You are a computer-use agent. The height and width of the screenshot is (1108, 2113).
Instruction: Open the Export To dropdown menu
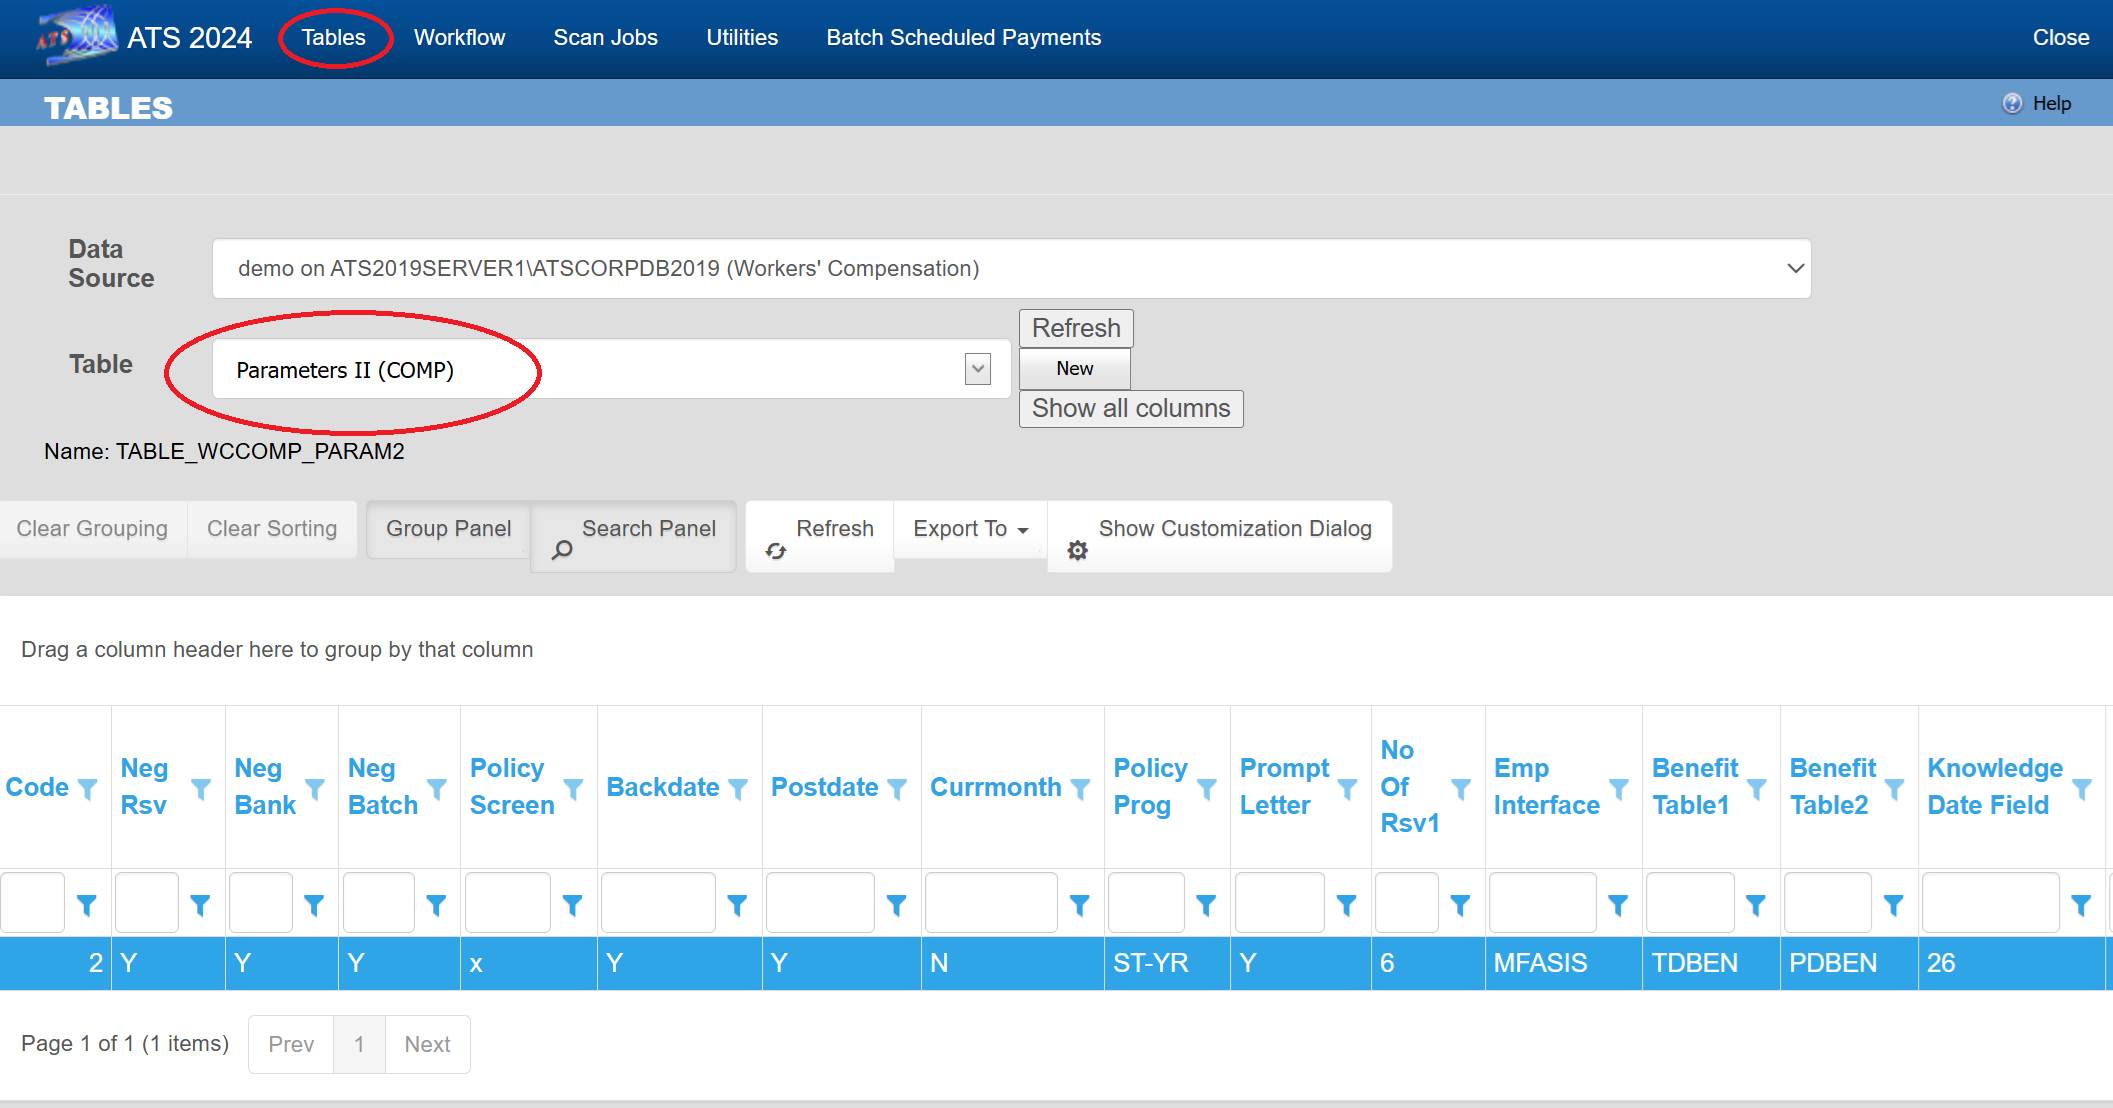click(970, 529)
